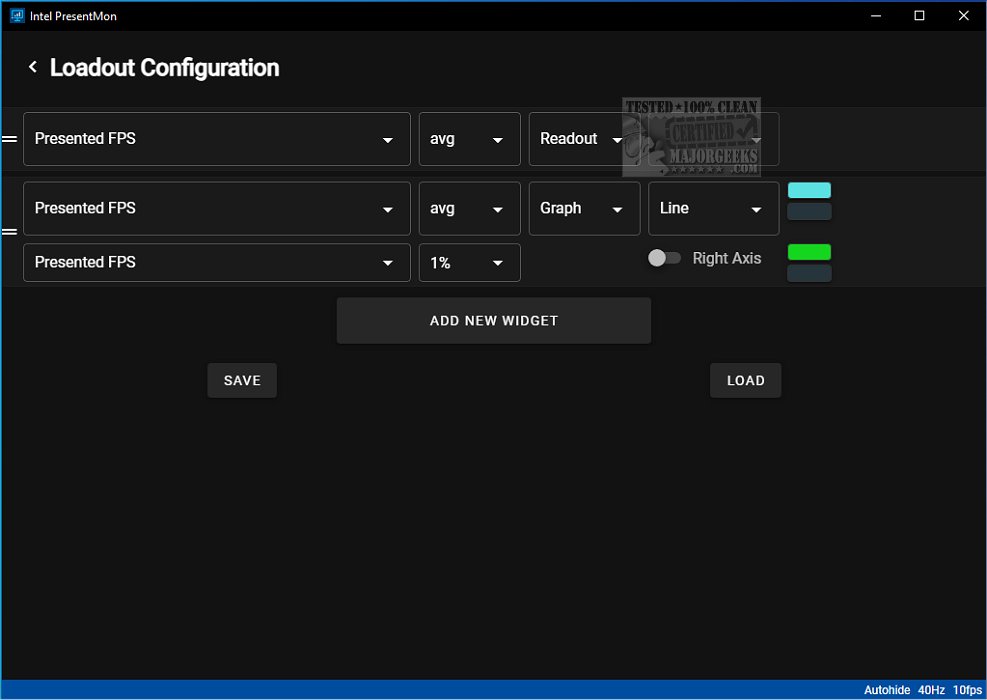Click the Intel PresentMon app icon in title bar
Viewport: 987px width, 700px height.
click(17, 16)
